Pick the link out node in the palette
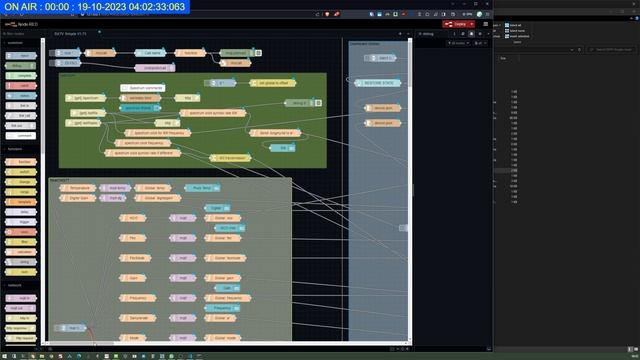This screenshot has width=640, height=360. pos(21,126)
